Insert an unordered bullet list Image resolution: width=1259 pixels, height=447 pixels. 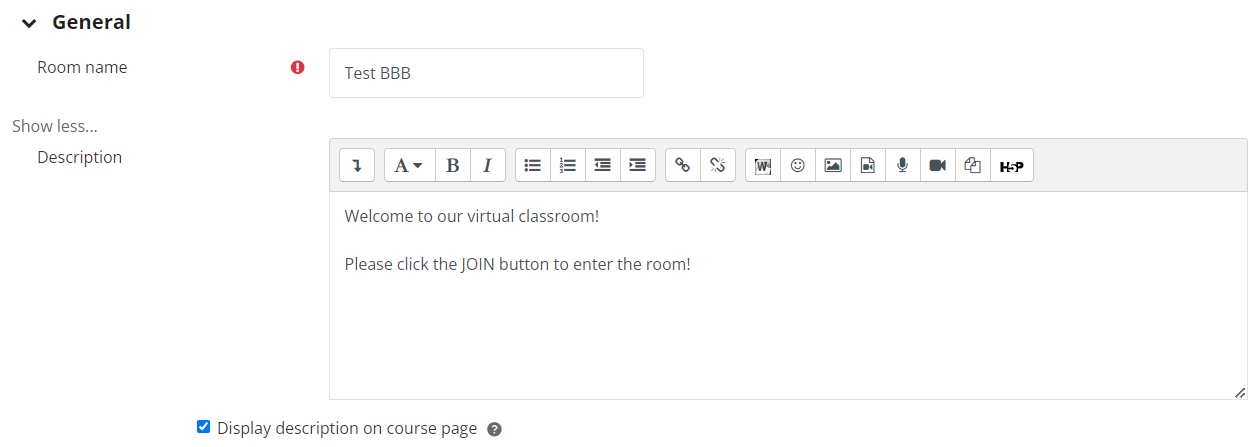click(533, 165)
